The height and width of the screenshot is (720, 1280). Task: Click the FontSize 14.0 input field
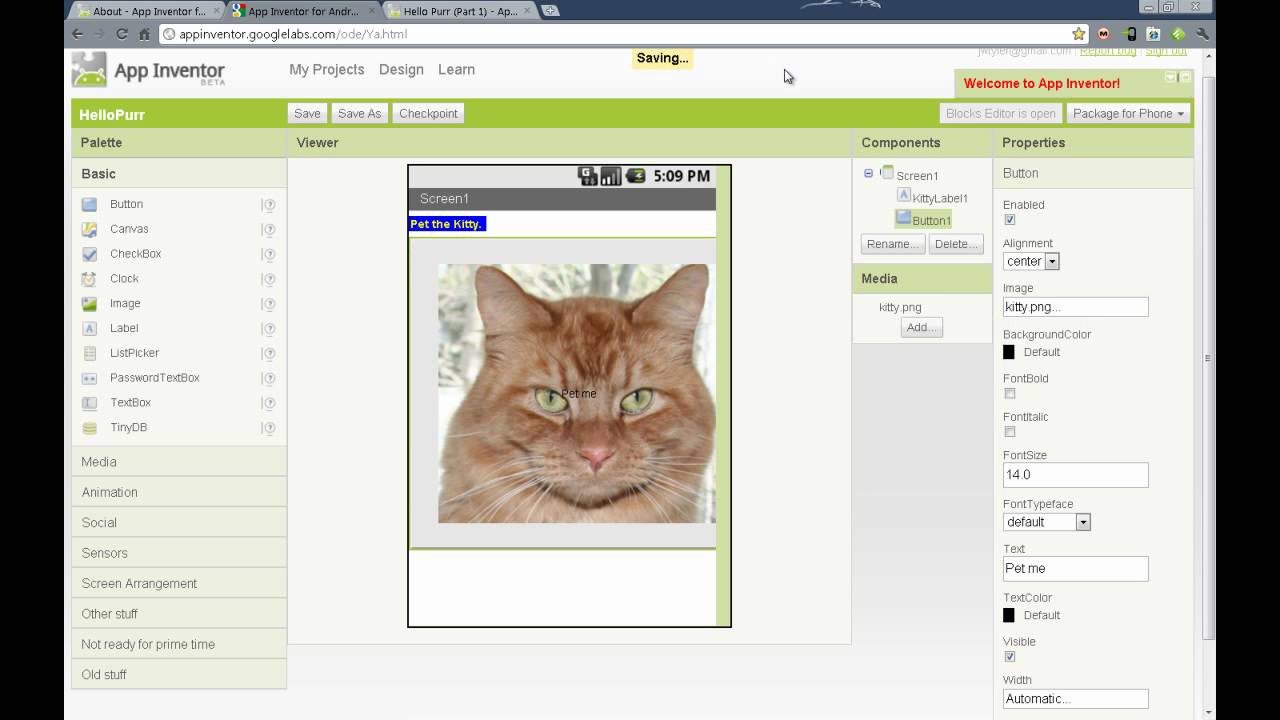pyautogui.click(x=1076, y=475)
